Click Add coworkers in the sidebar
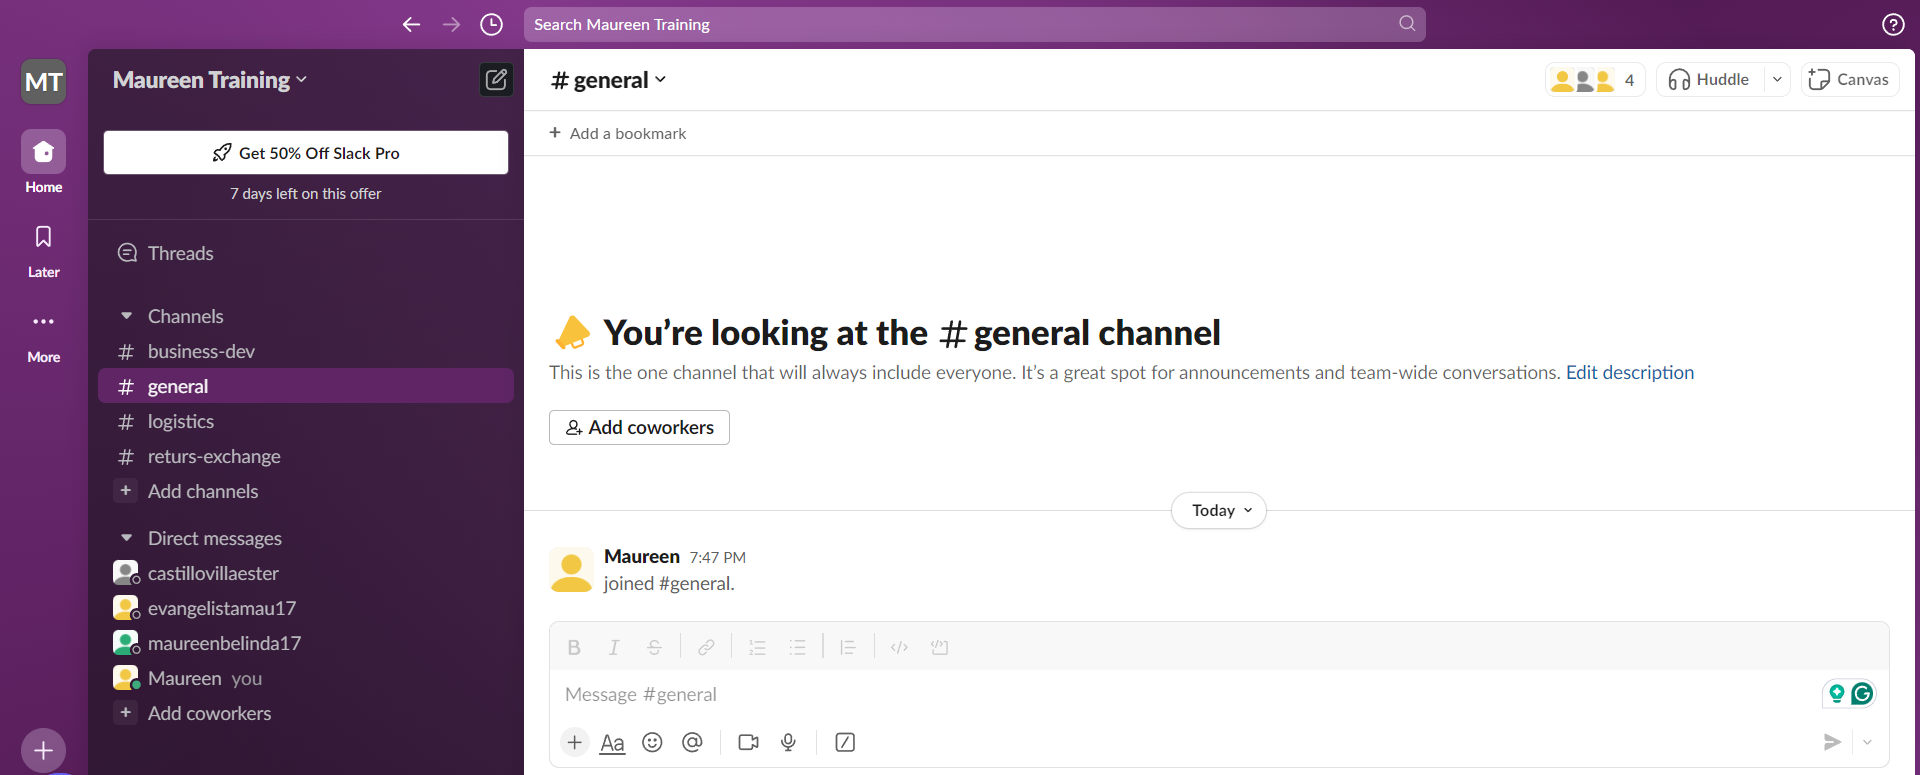 306,713
